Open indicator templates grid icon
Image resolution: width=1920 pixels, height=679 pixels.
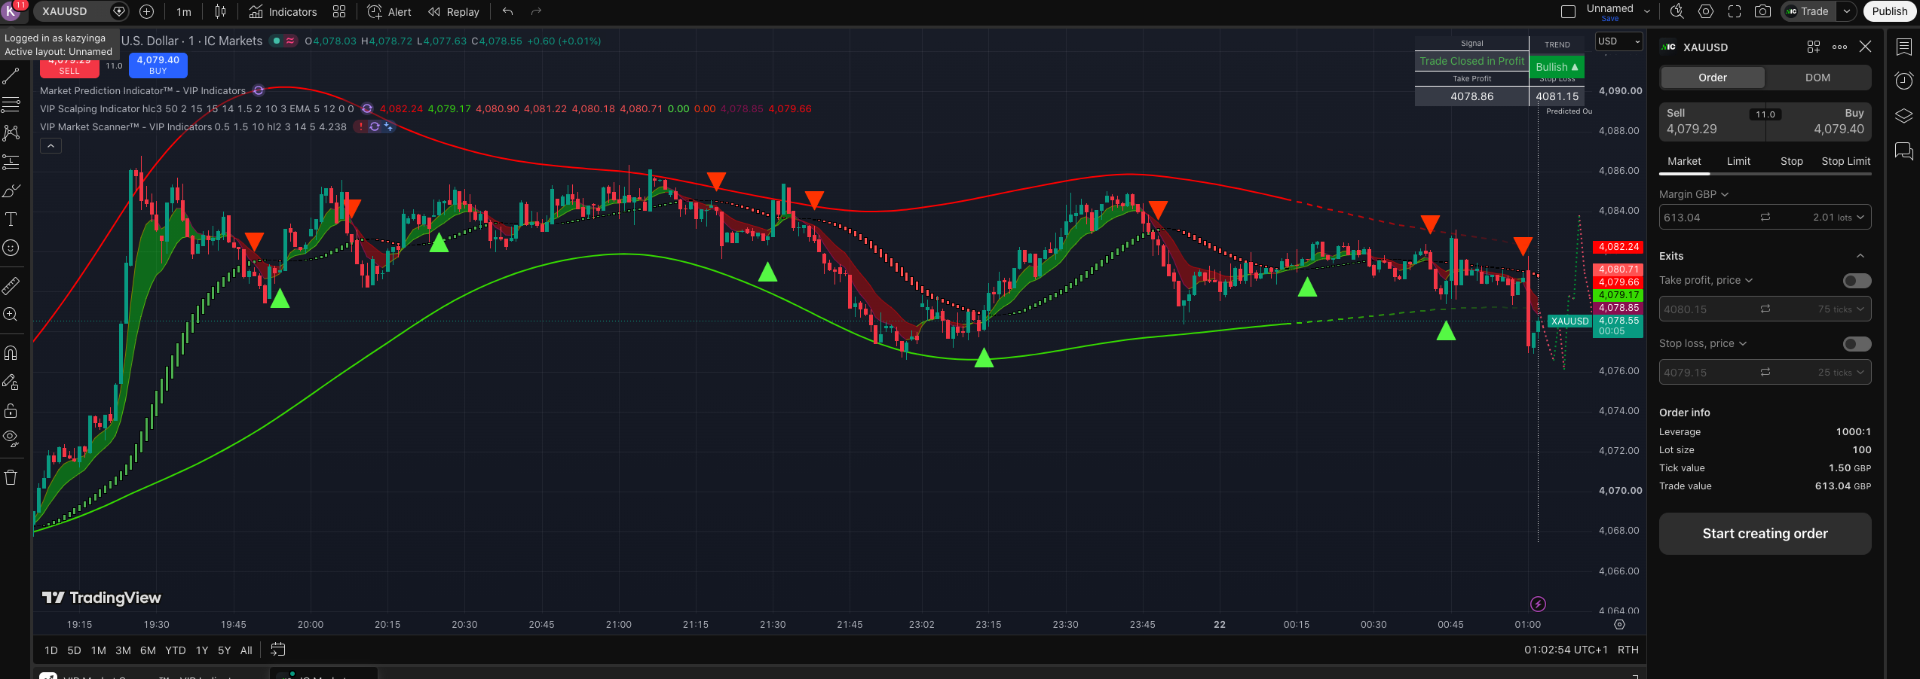tap(339, 12)
